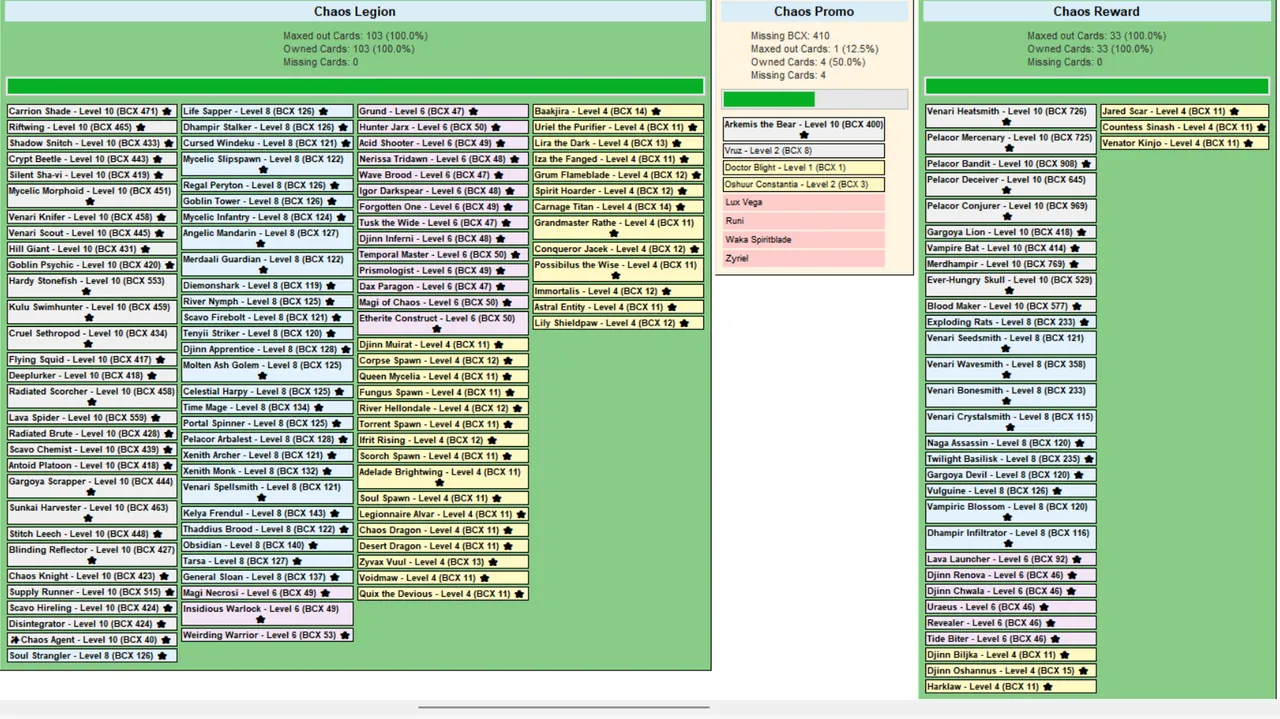The height and width of the screenshot is (719, 1280).
Task: Click the Pelacor Conjurer card row
Action: point(1010,211)
